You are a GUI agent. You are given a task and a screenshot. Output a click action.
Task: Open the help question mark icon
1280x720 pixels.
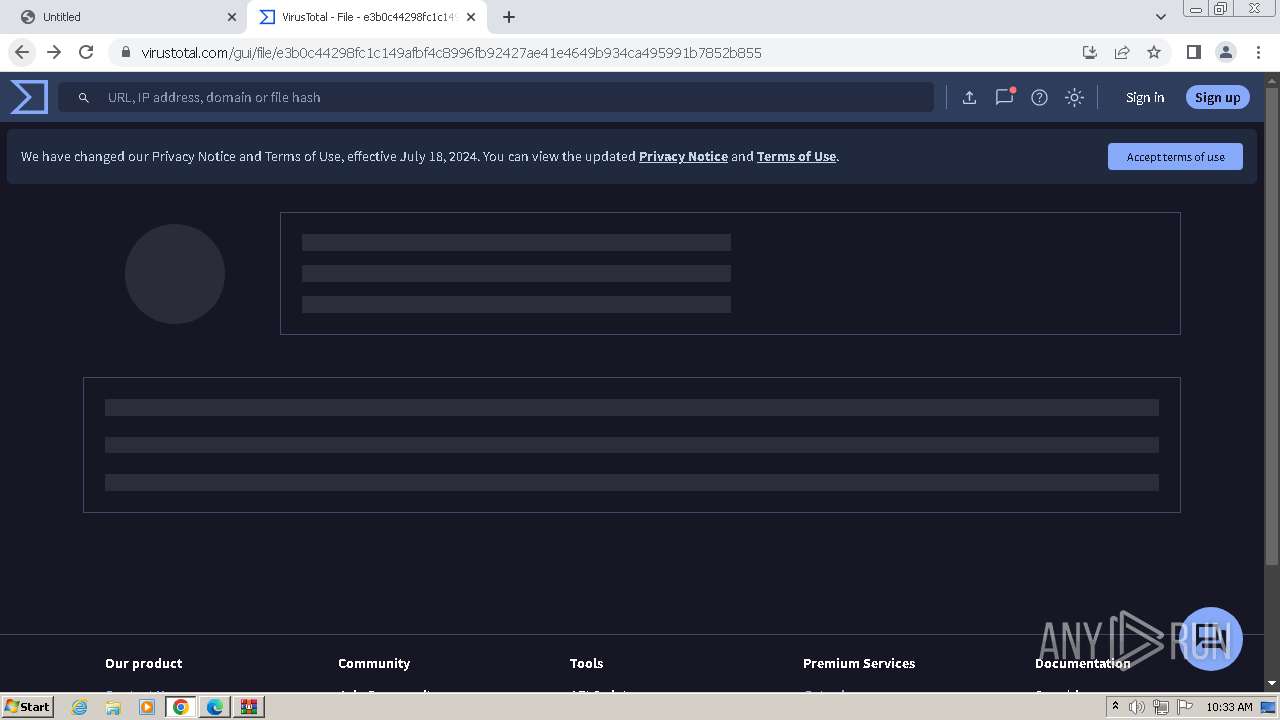pyautogui.click(x=1039, y=97)
